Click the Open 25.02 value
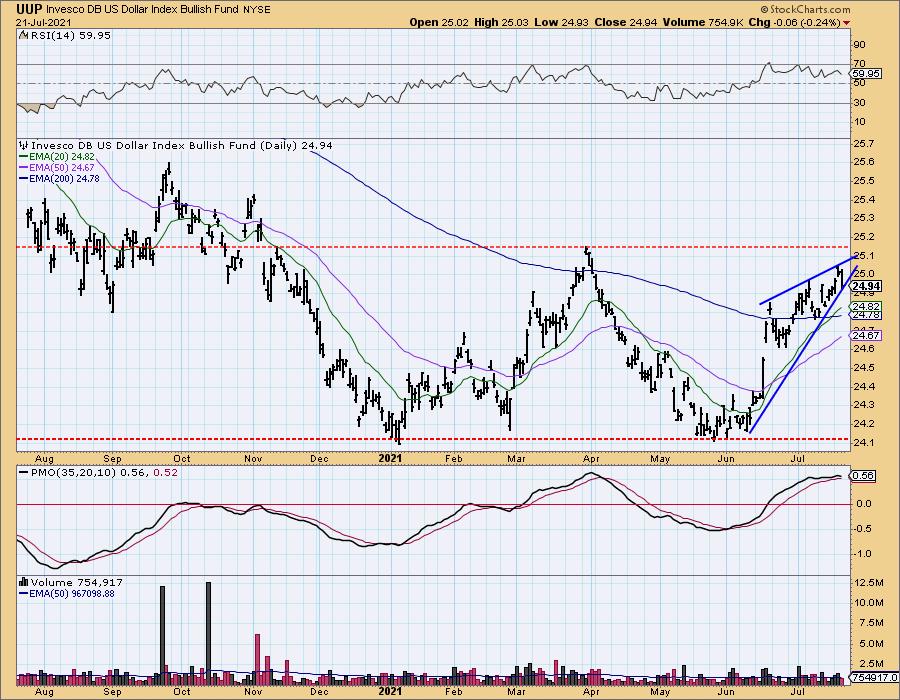This screenshot has height=700, width=900. [439, 22]
